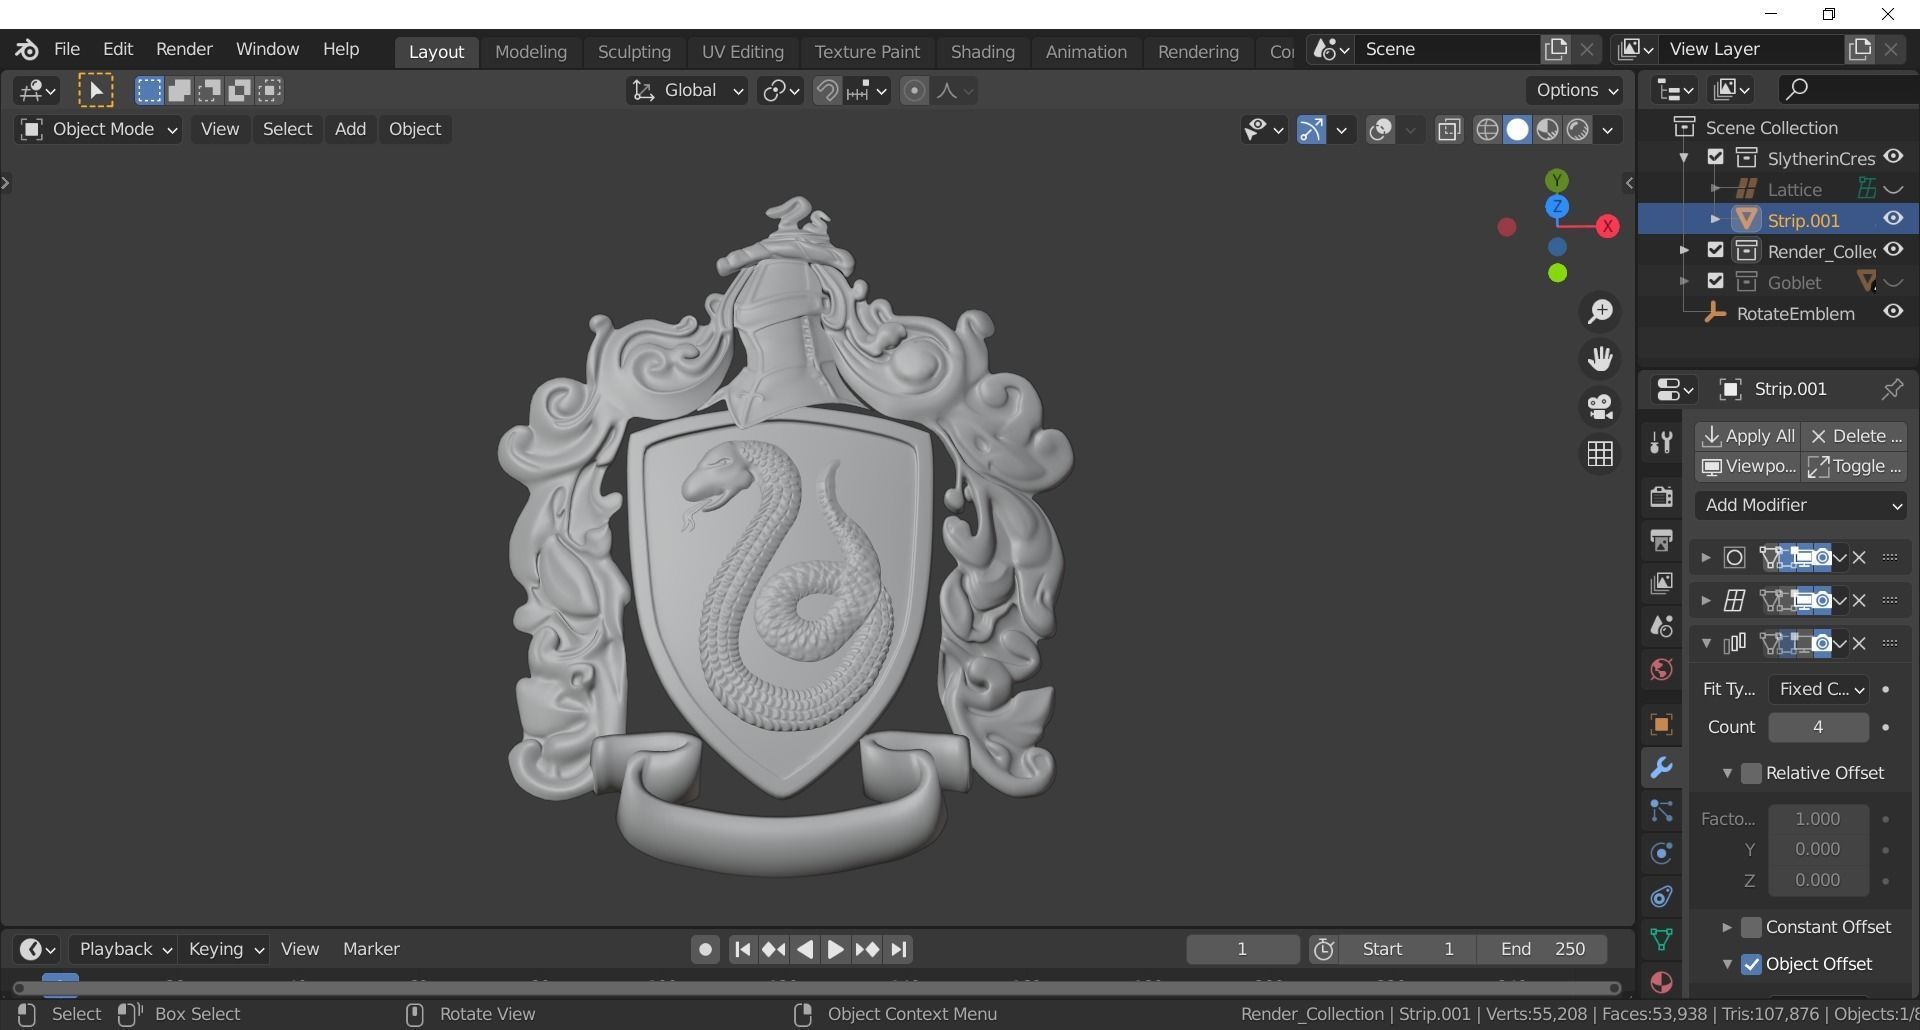1920x1030 pixels.
Task: Click the array Count value field
Action: click(x=1818, y=727)
